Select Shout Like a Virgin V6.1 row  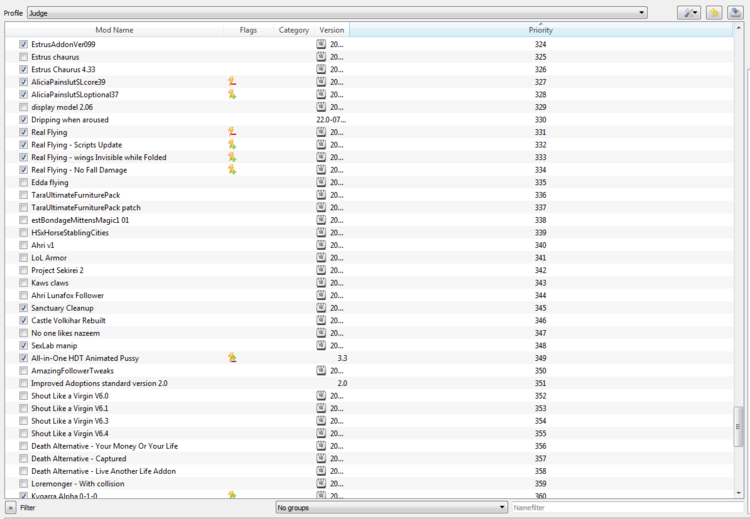click(x=368, y=408)
